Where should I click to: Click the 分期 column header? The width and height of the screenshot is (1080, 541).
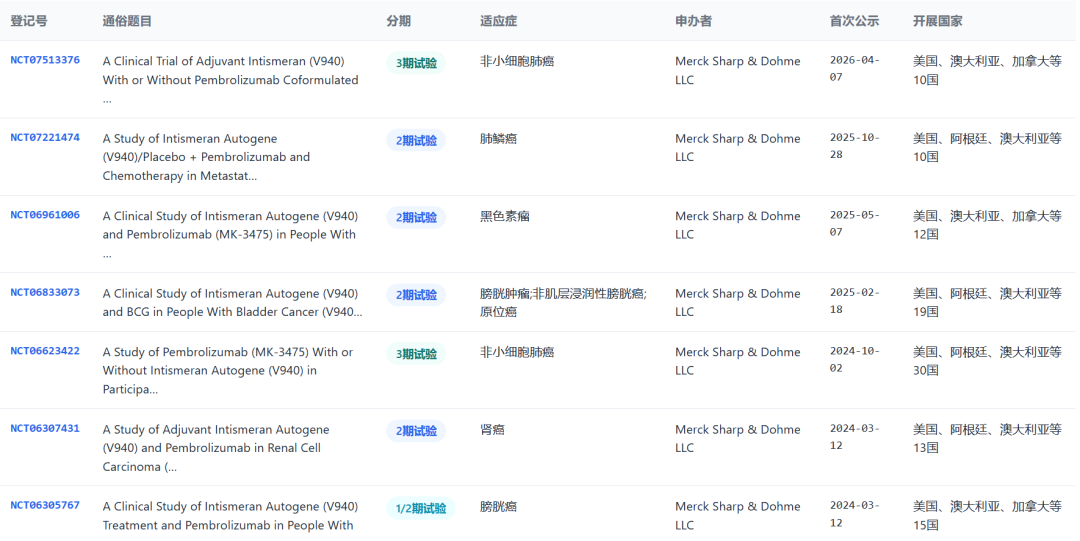pos(398,21)
